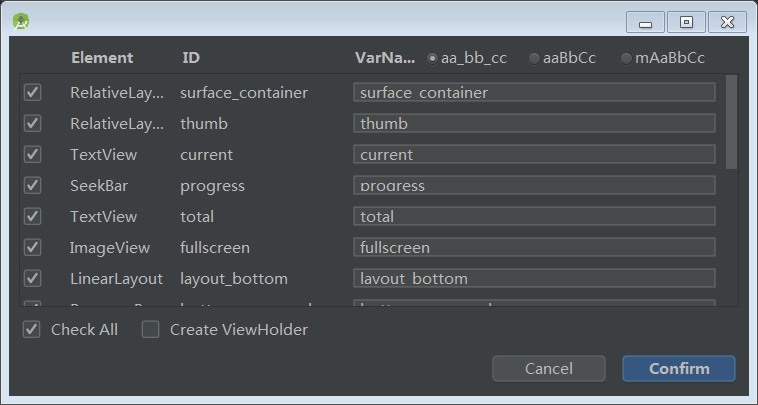Click the Android Studio icon in title bar
This screenshot has height=405, width=758.
pyautogui.click(x=21, y=21)
